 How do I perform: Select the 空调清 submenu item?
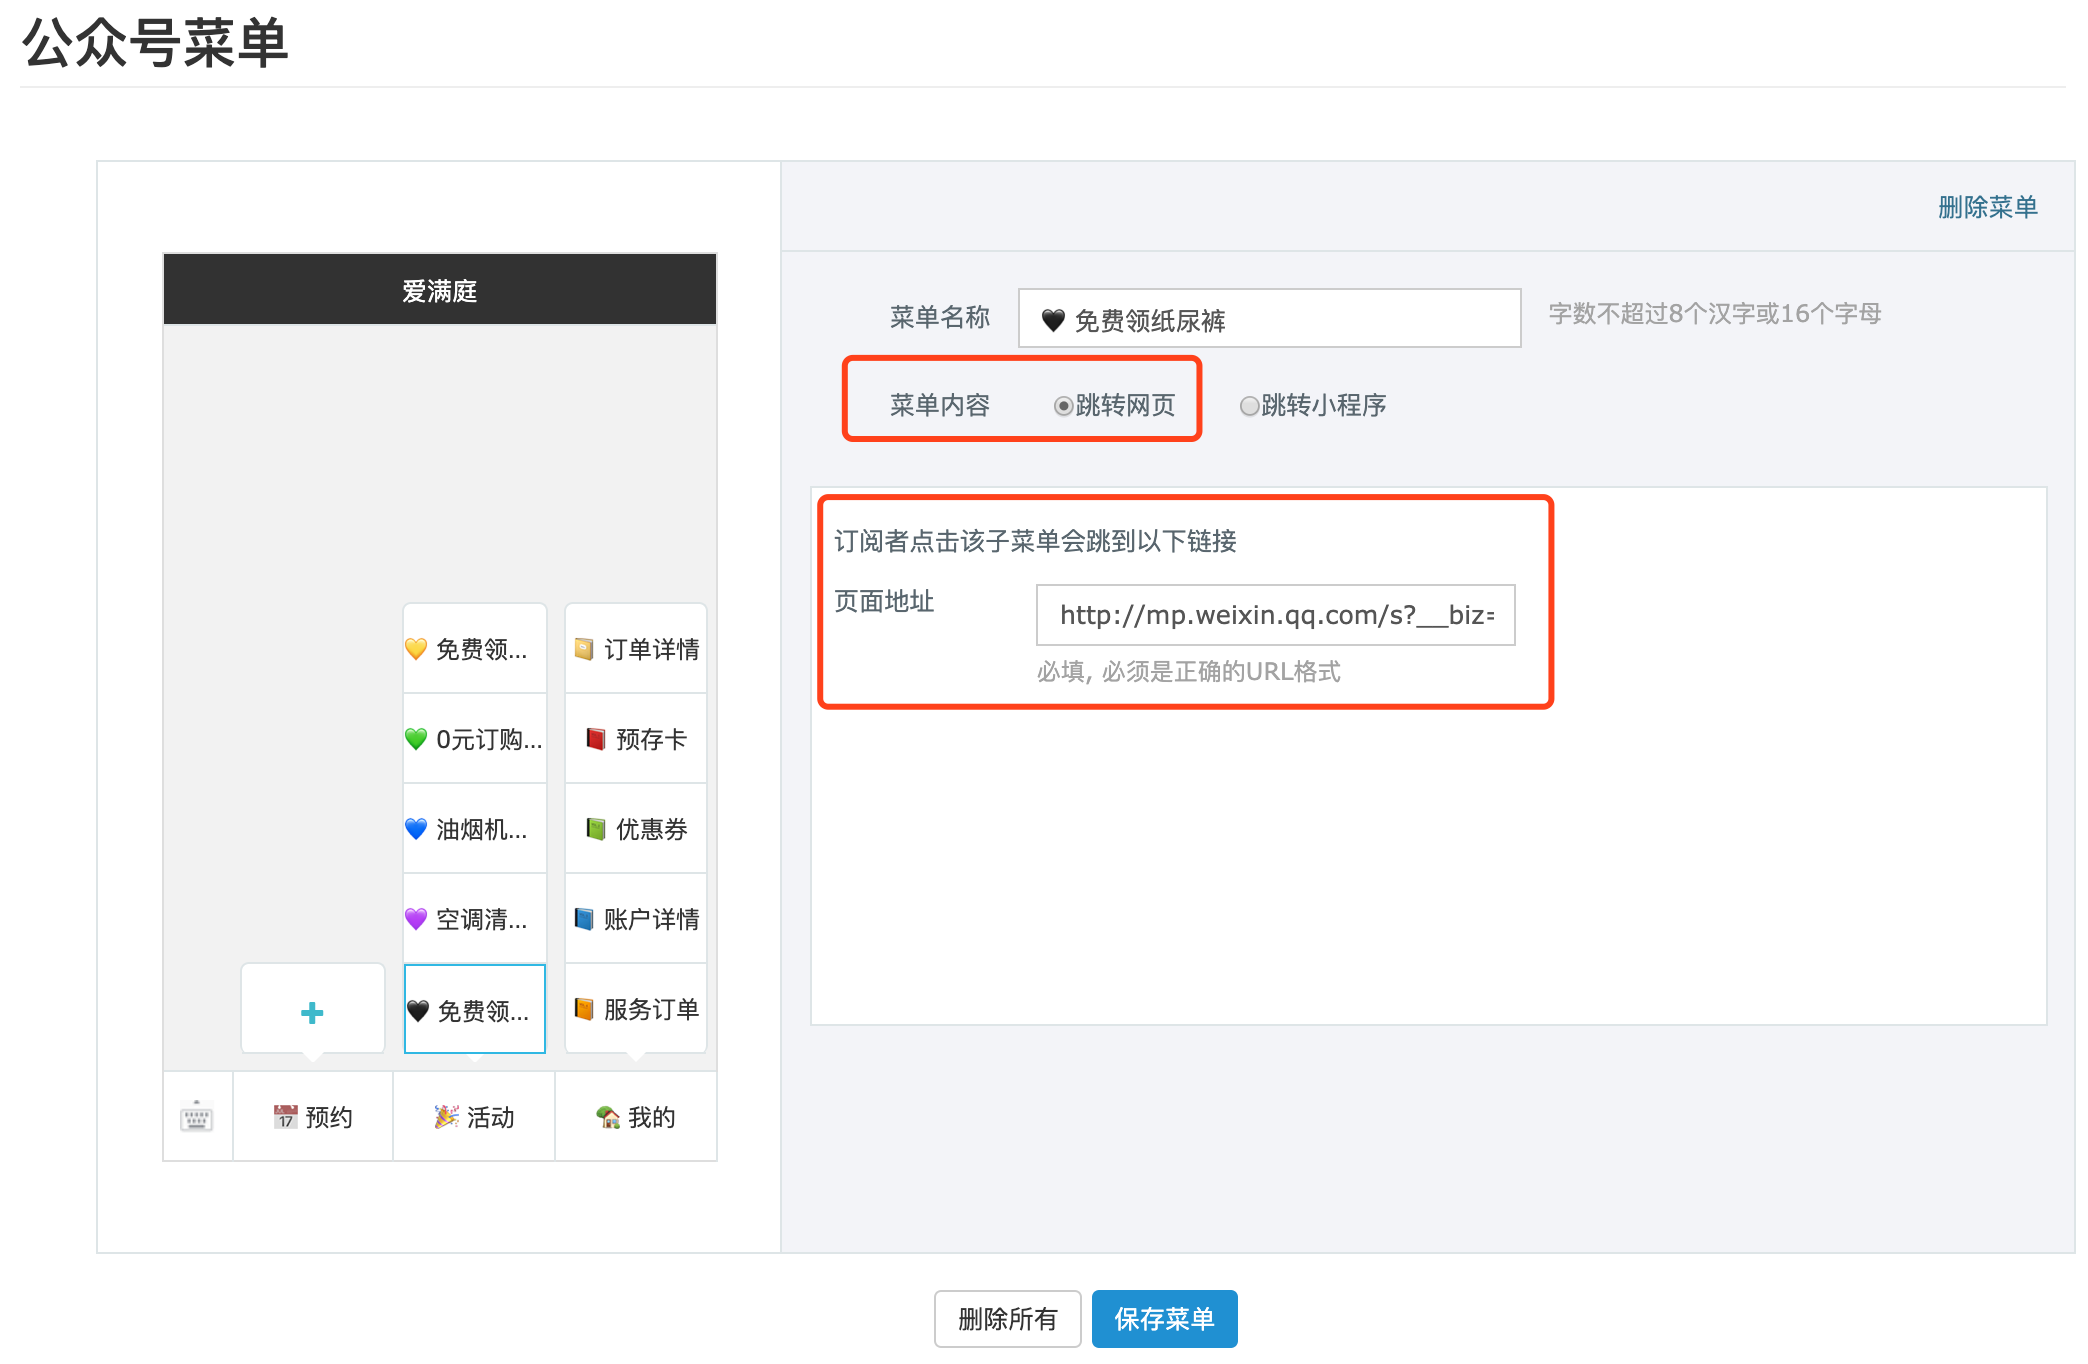click(x=475, y=919)
